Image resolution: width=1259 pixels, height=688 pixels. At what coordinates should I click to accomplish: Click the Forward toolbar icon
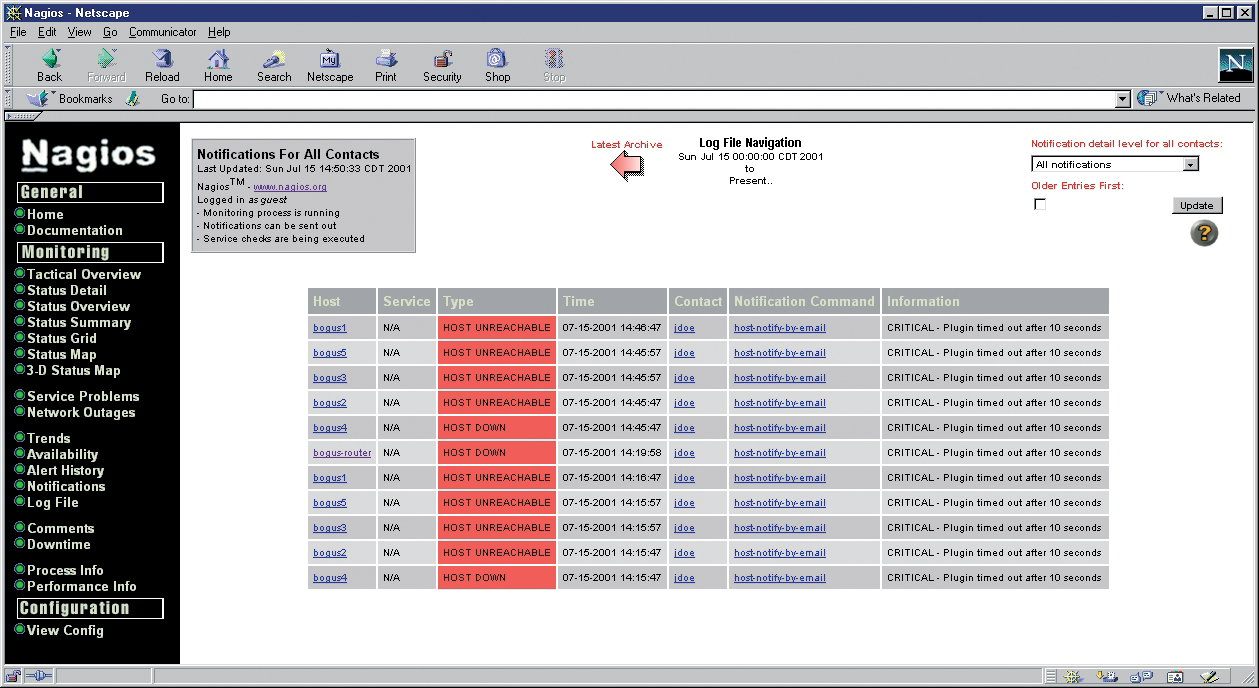tap(106, 66)
